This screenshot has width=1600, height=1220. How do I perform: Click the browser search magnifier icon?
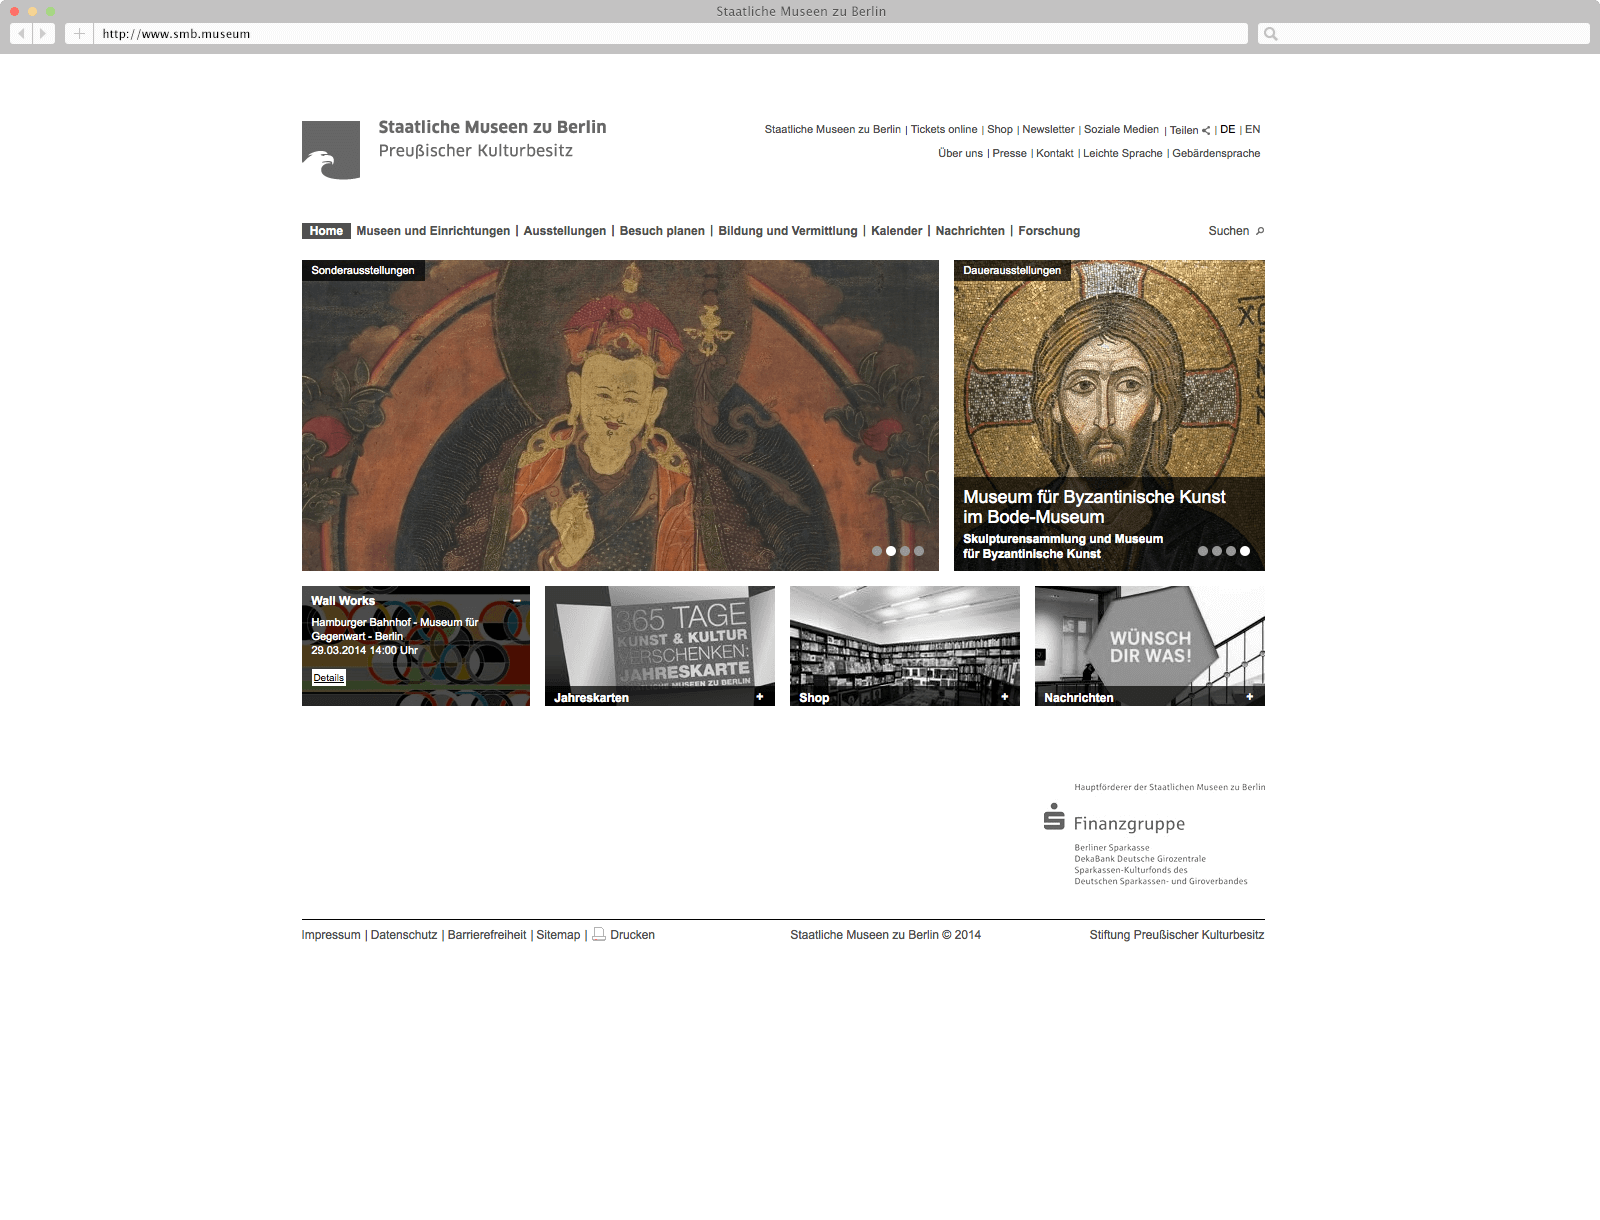1271,34
